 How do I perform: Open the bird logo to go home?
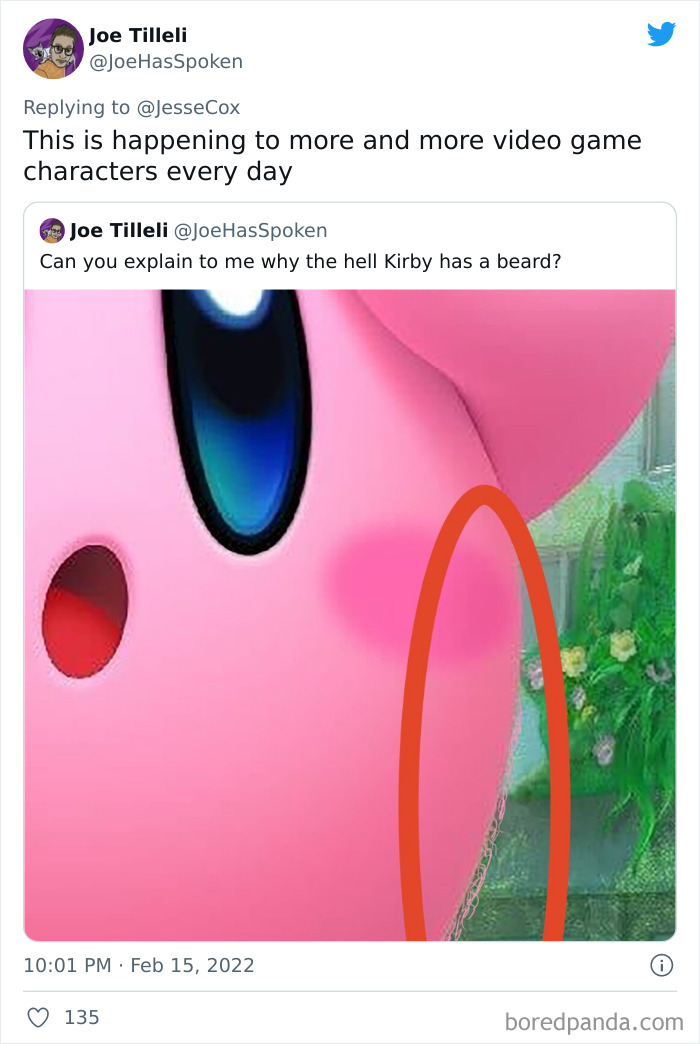pos(661,34)
